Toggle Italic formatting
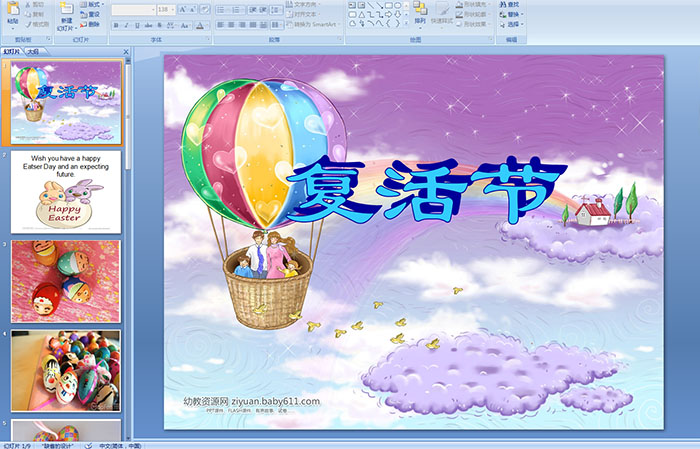Viewport: 700px width, 449px height. pos(126,25)
